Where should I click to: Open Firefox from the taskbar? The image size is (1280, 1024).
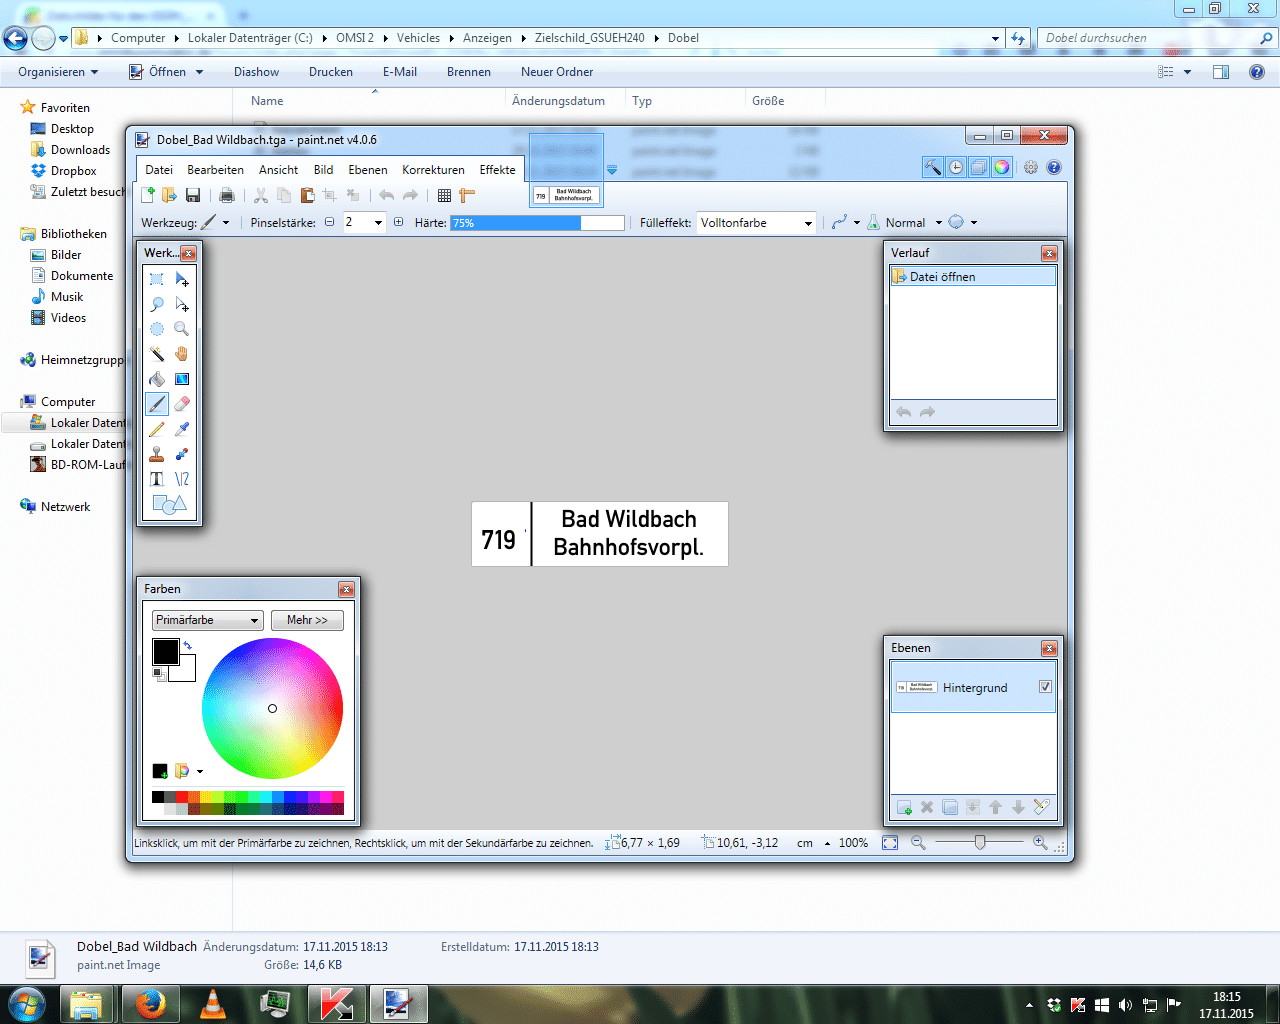[150, 1003]
